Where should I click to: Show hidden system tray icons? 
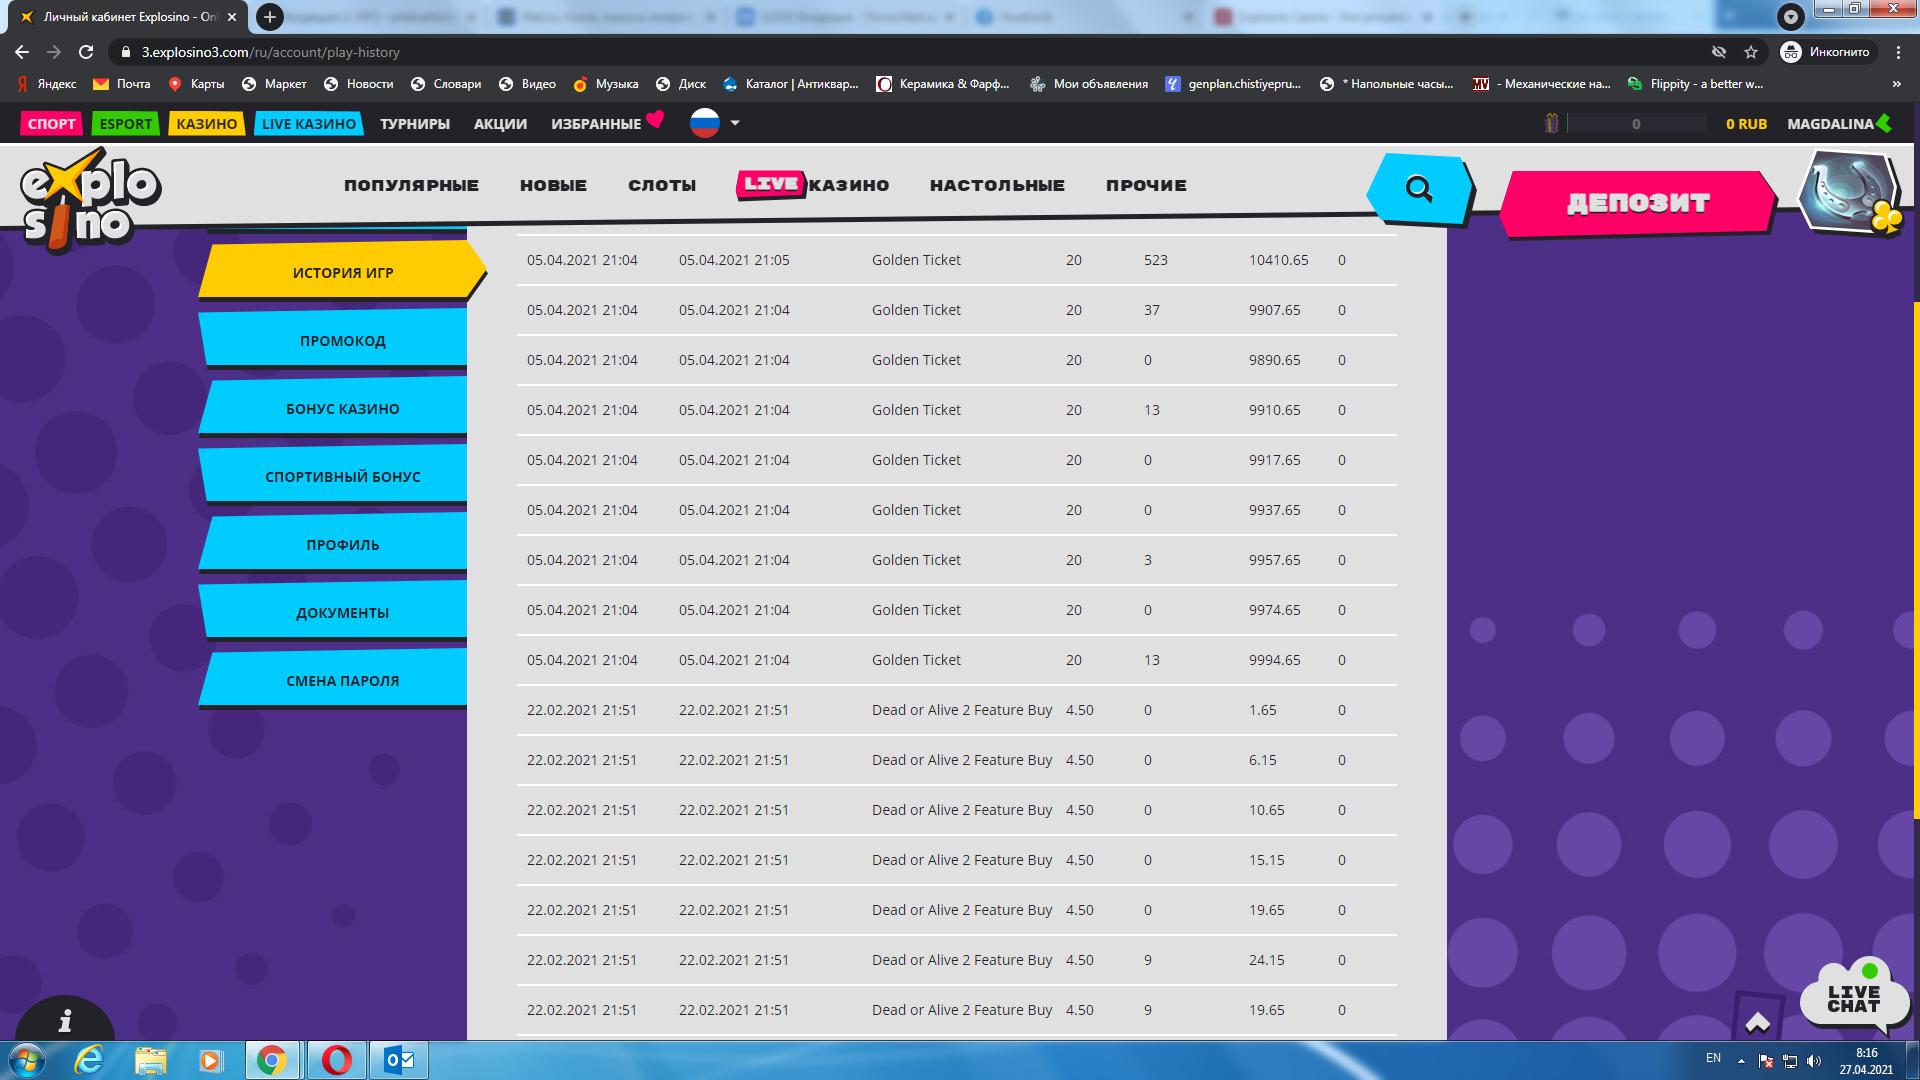(x=1741, y=1060)
